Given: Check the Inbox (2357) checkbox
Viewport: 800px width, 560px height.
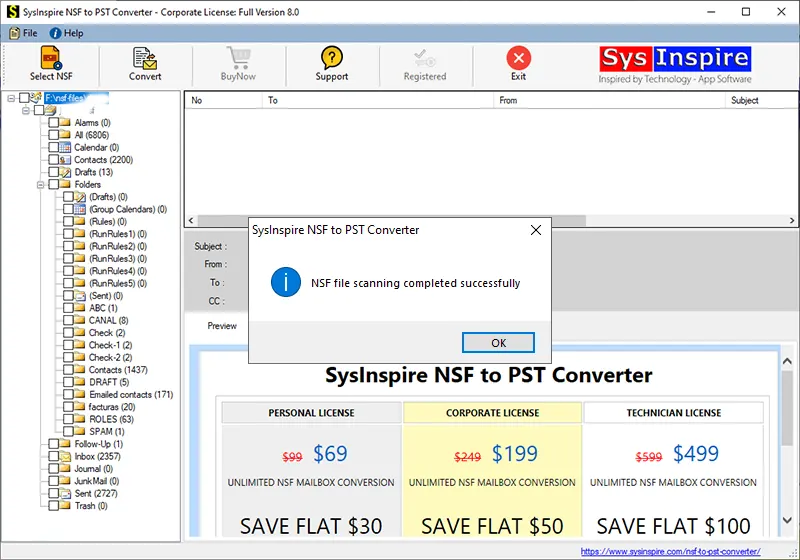Looking at the screenshot, I should (x=53, y=456).
